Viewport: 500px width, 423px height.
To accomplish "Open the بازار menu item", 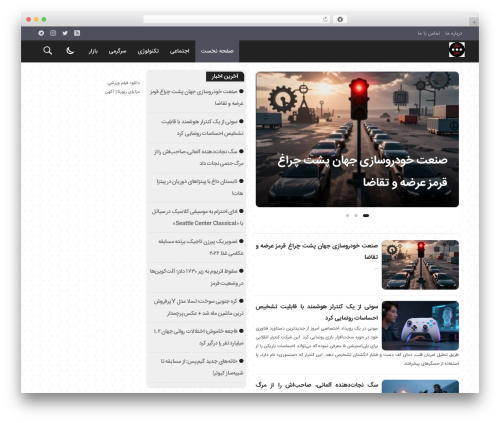I will (x=93, y=51).
